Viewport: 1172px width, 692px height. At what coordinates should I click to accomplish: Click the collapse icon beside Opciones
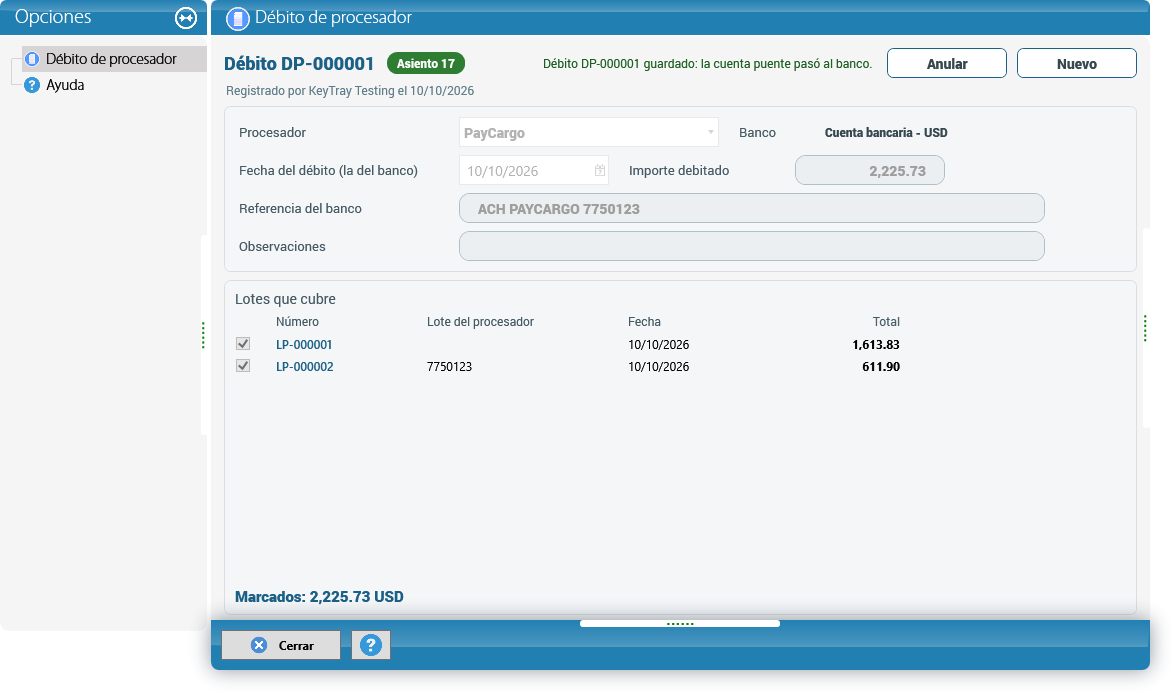[x=185, y=18]
